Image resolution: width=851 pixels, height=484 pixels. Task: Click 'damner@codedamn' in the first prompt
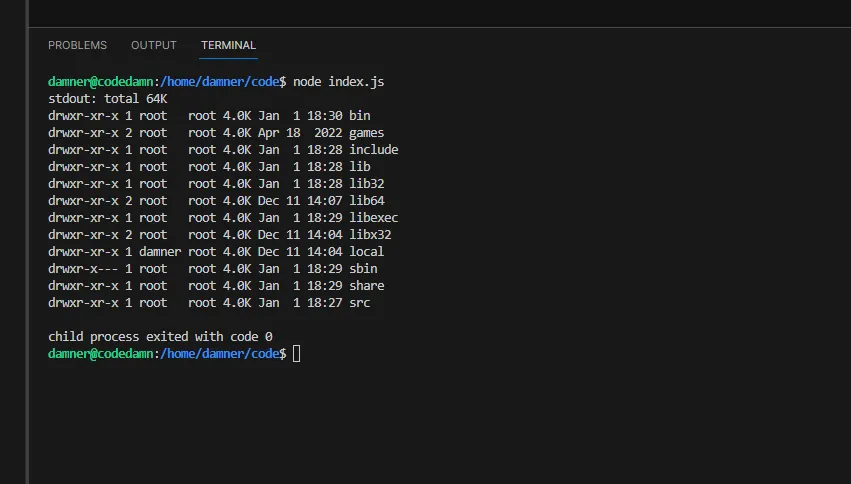click(100, 81)
